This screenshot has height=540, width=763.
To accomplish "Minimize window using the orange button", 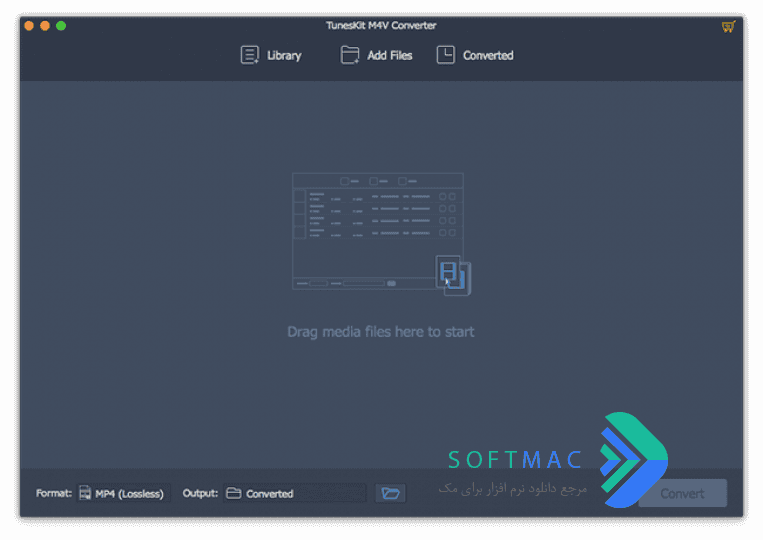I will point(45,26).
